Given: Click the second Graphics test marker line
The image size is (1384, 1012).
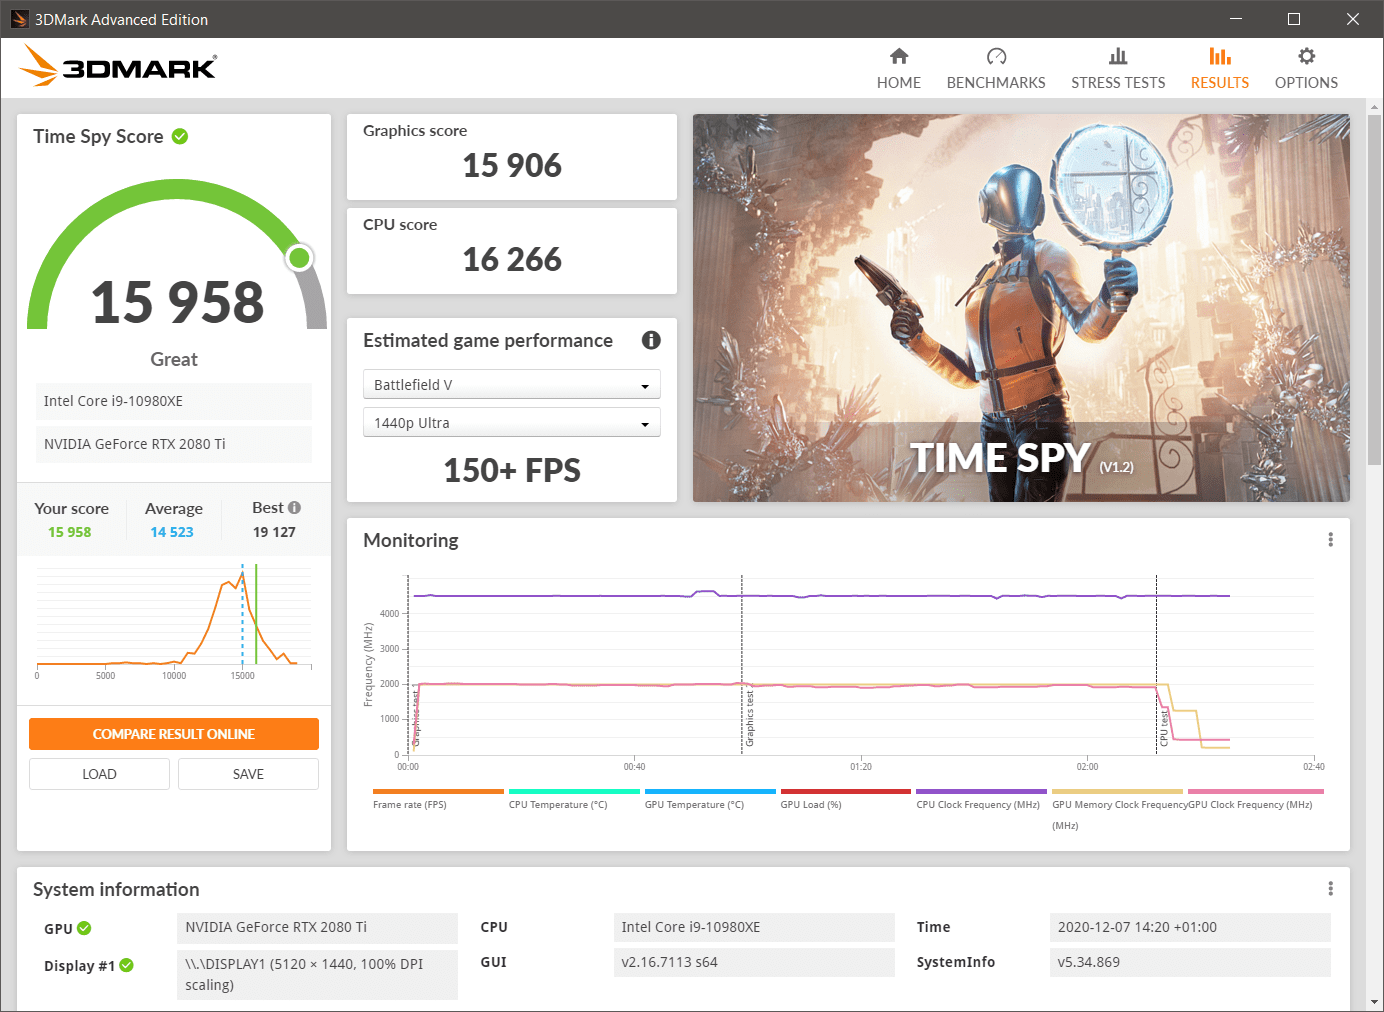Looking at the screenshot, I should [x=742, y=665].
